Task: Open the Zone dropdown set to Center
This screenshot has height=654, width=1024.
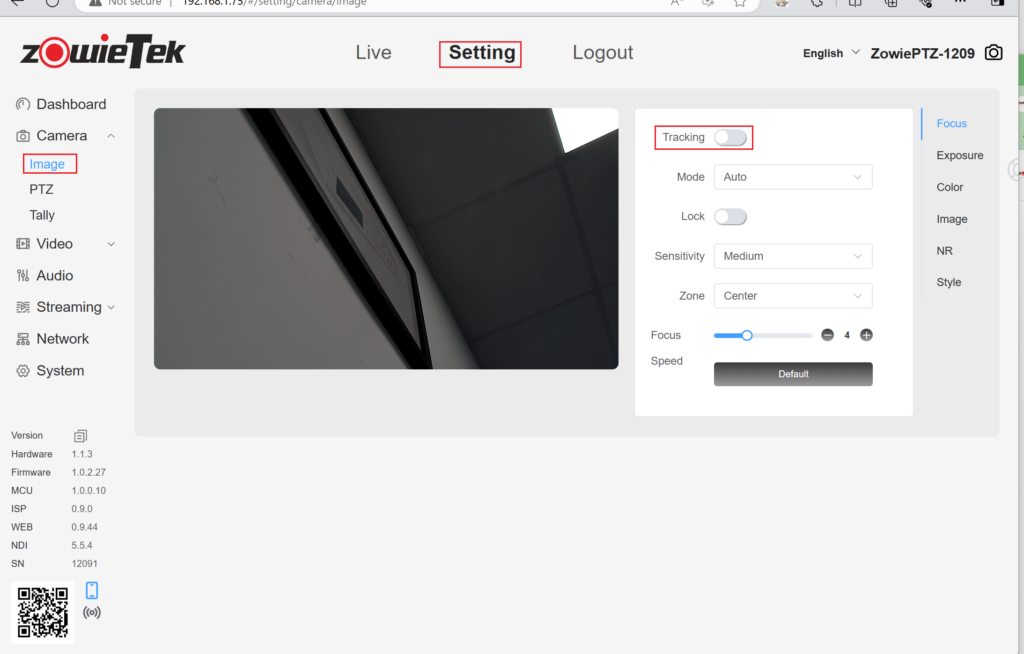Action: tap(792, 296)
